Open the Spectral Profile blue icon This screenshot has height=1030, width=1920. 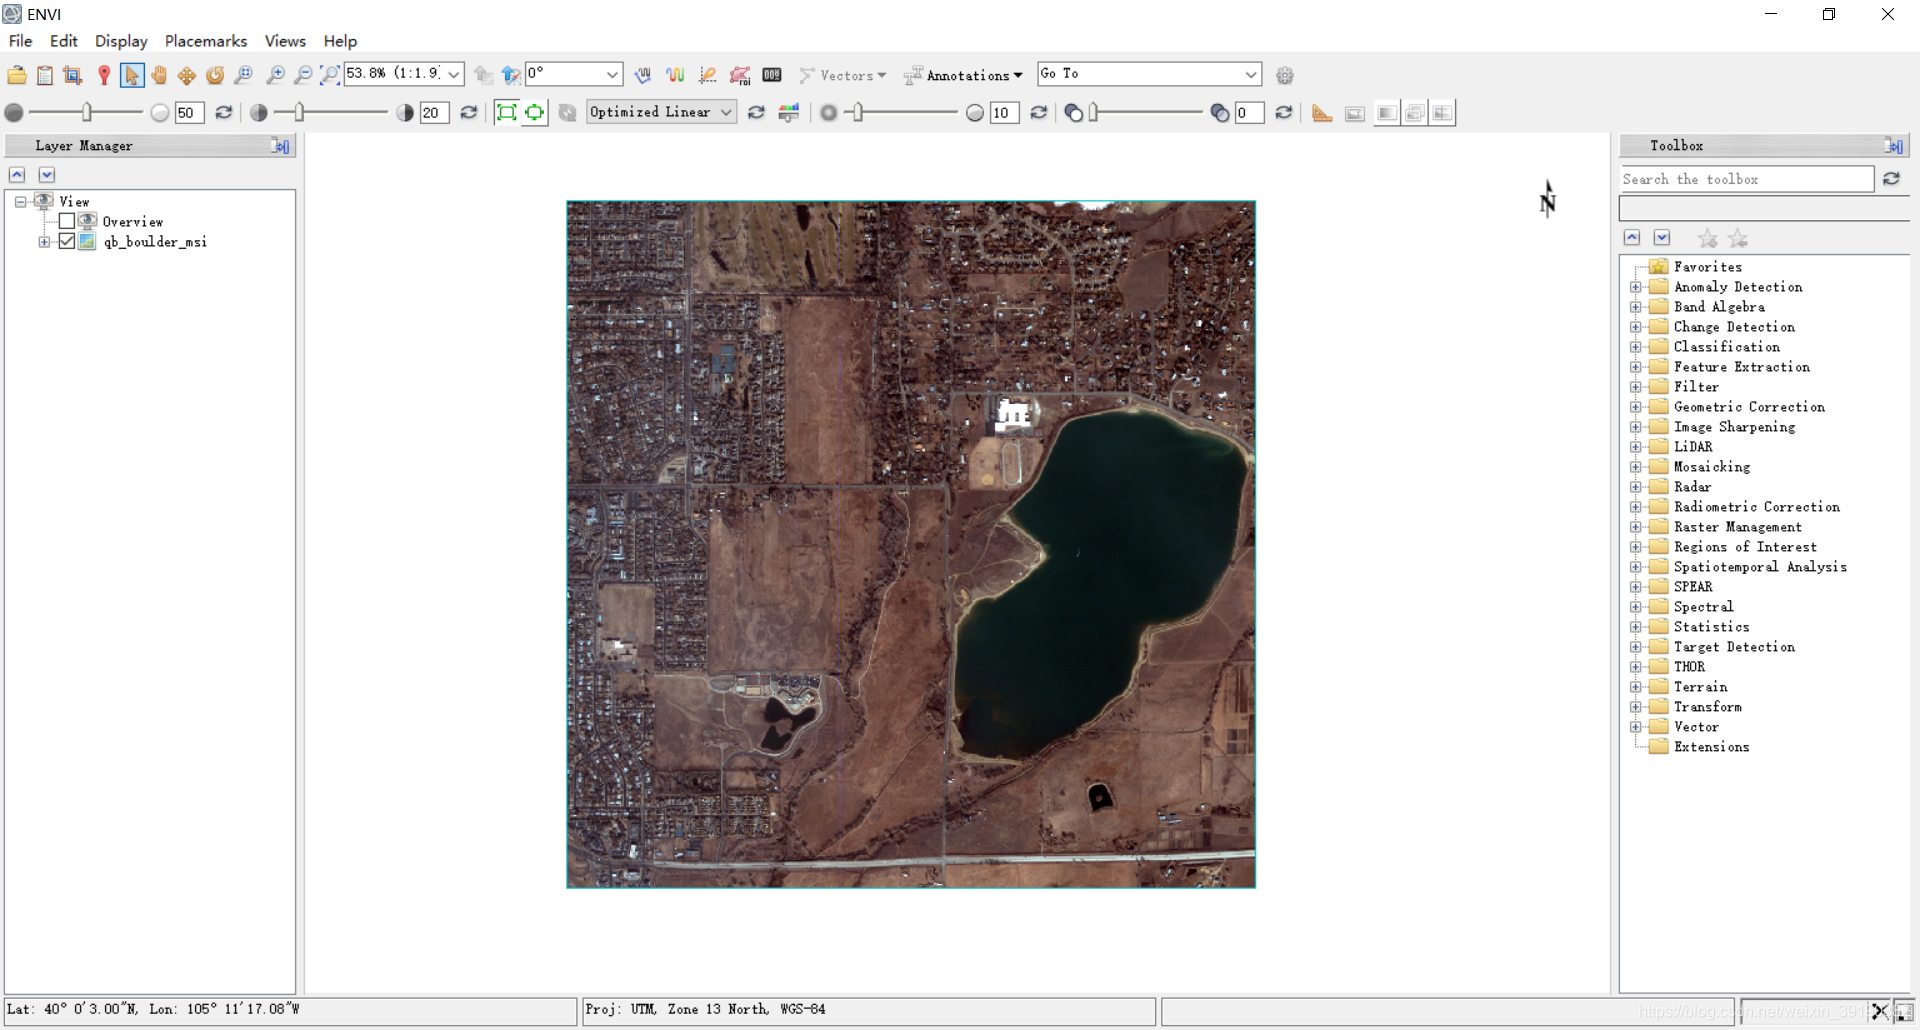tap(643, 75)
